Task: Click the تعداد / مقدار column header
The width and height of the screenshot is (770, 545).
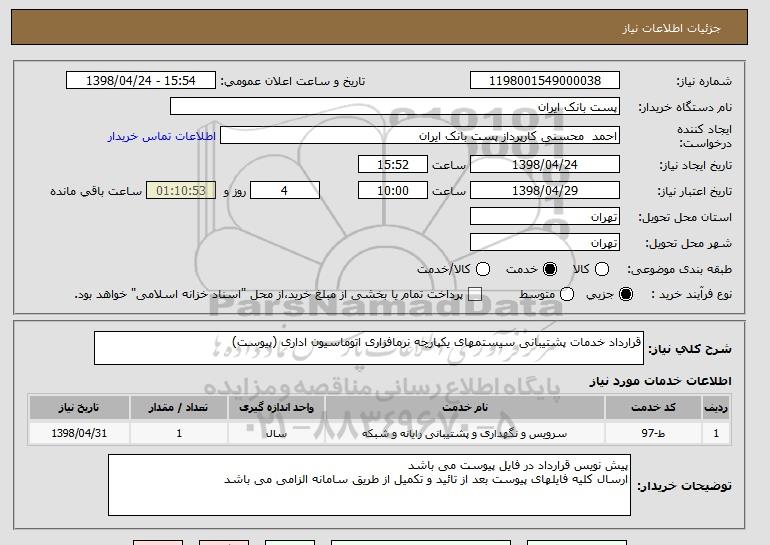Action: click(179, 408)
